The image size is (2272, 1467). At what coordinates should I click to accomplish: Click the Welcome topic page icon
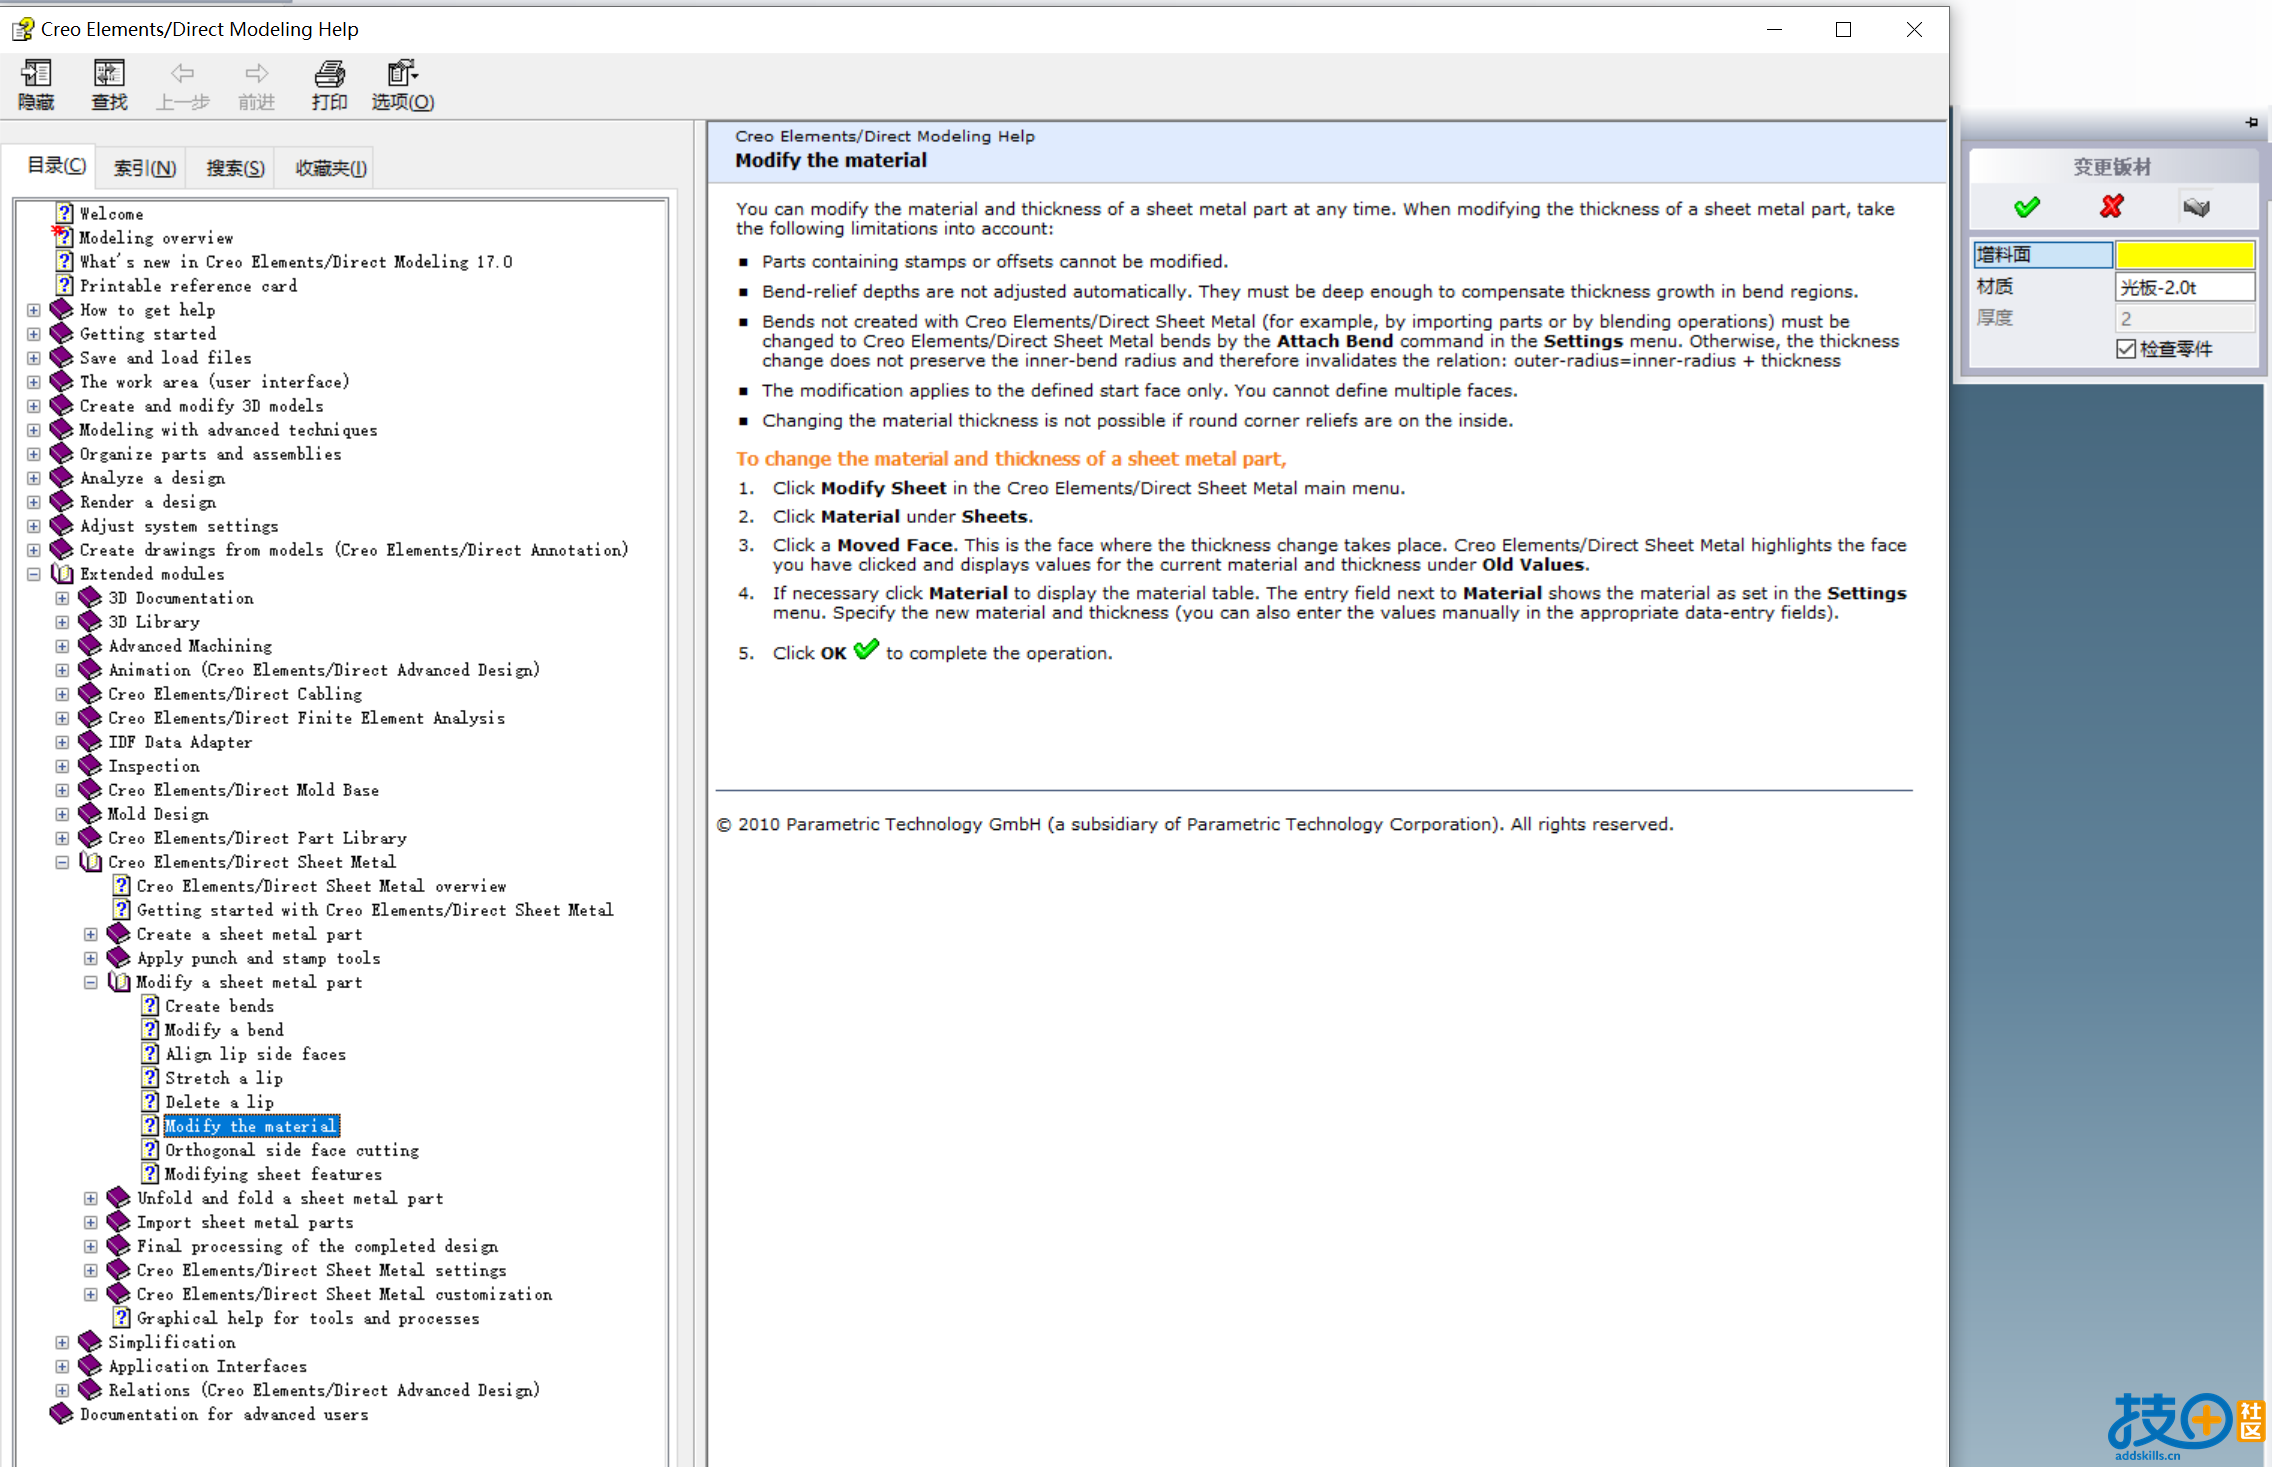64,213
